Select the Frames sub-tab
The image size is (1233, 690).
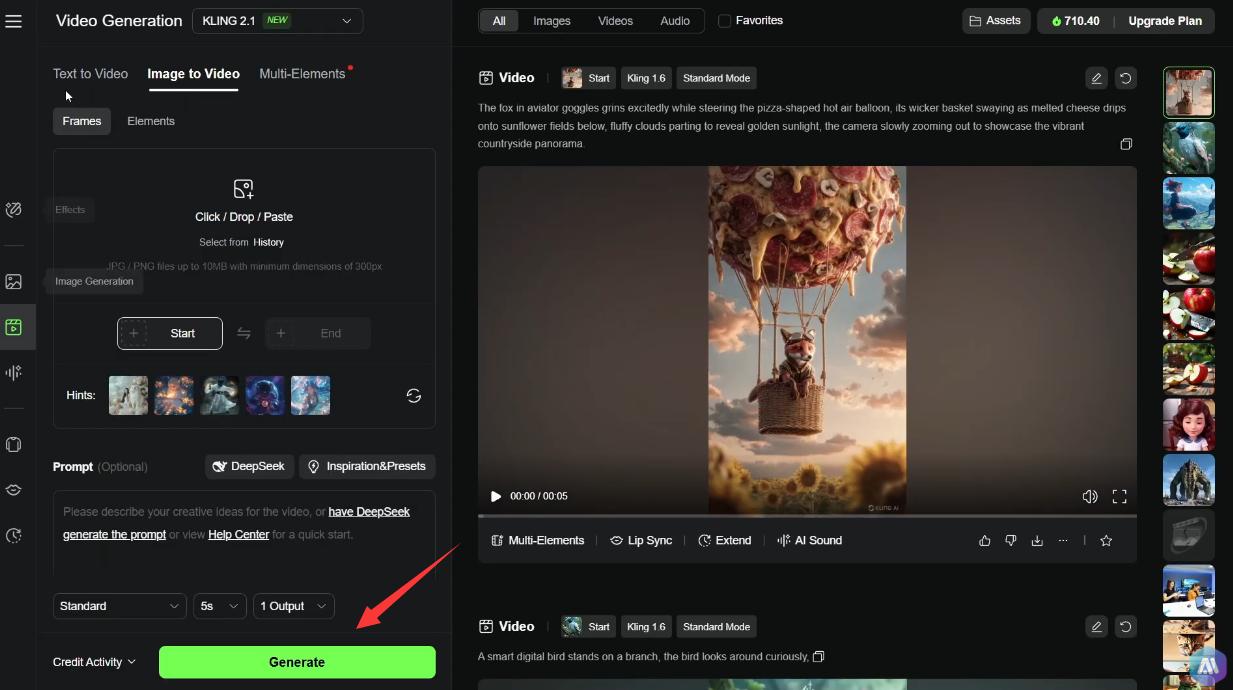tap(82, 121)
